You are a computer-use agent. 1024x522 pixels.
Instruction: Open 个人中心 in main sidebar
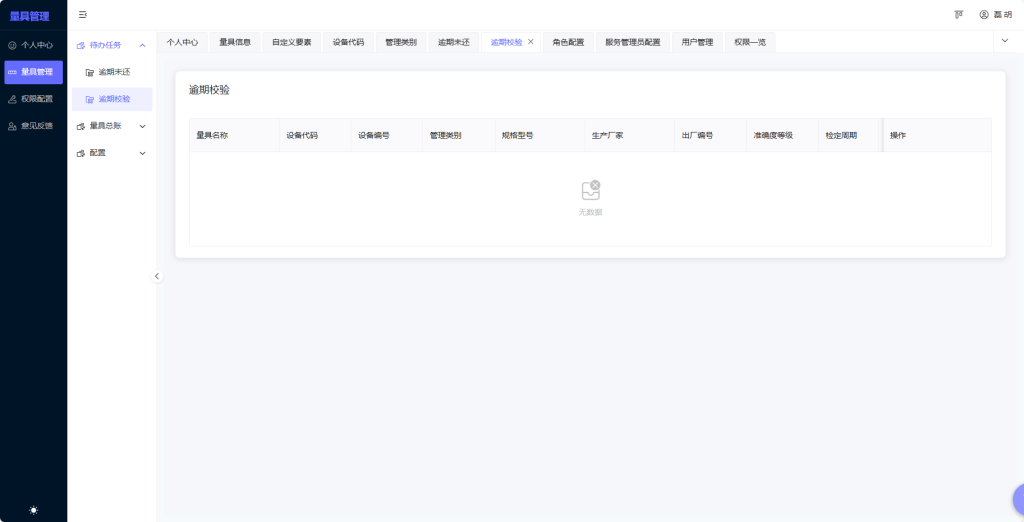(33, 46)
